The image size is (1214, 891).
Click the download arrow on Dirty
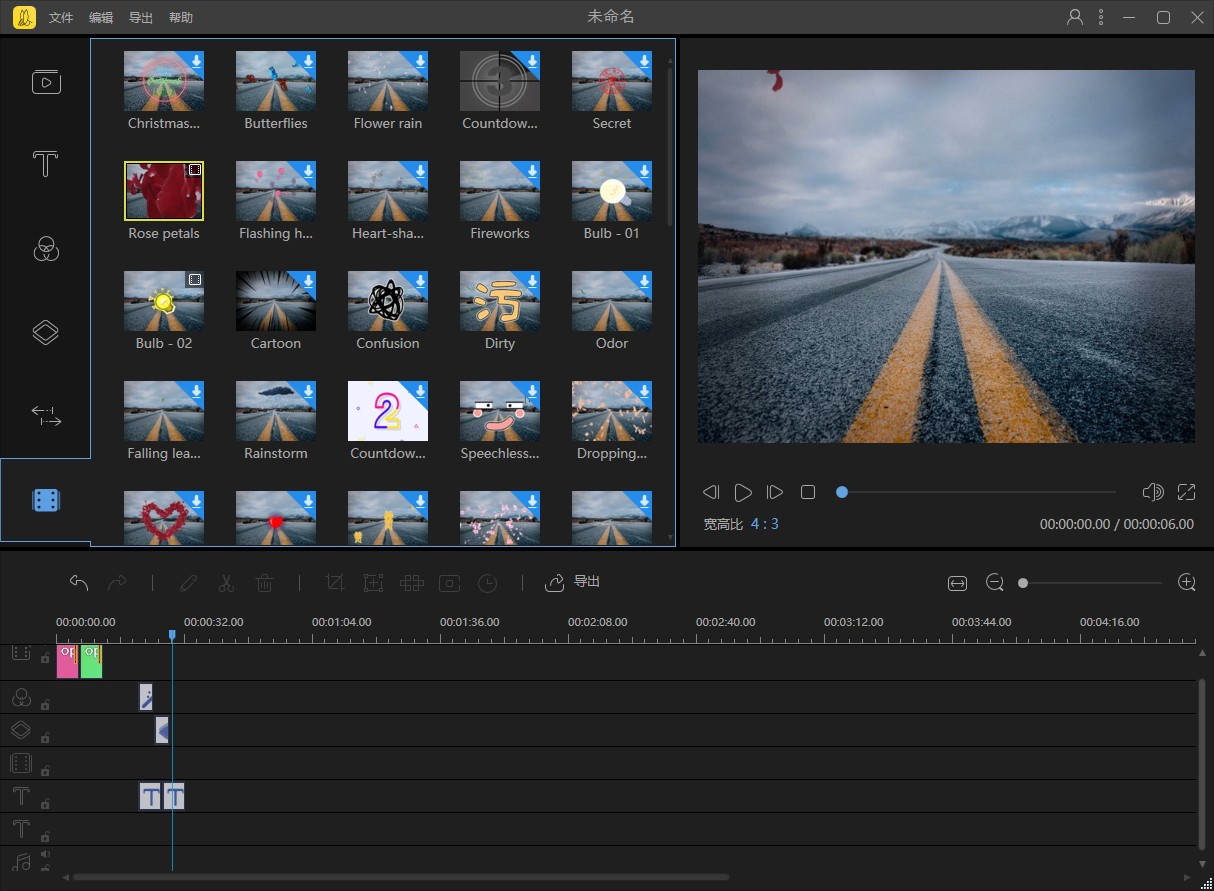532,281
